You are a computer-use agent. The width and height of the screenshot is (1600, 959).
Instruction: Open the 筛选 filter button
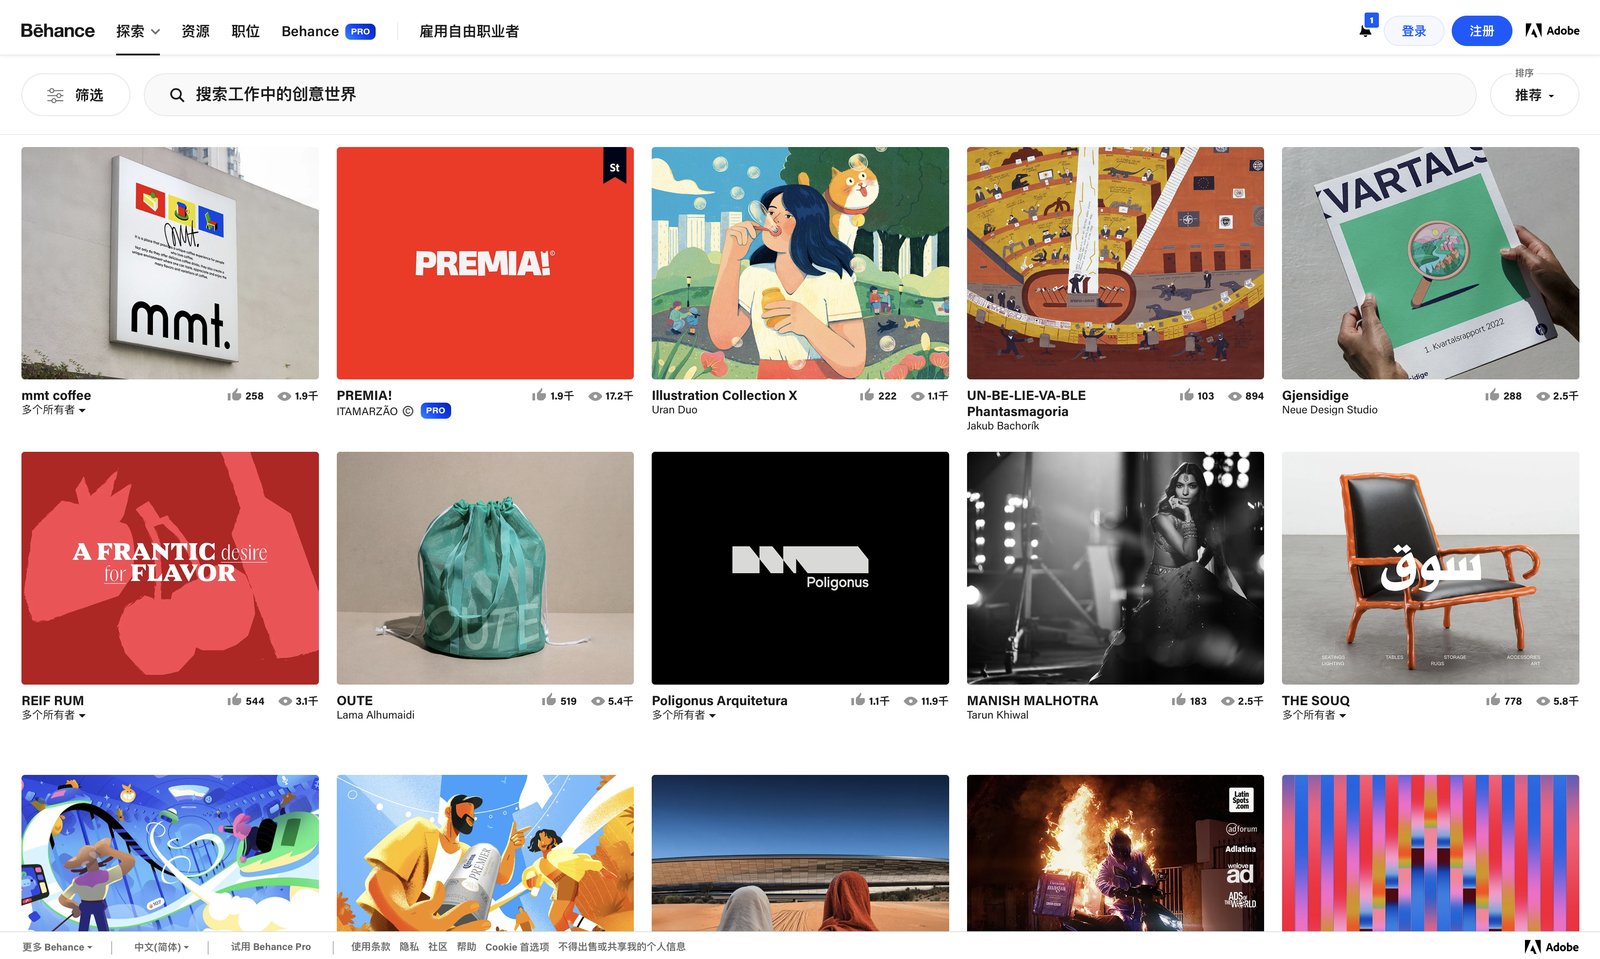pos(76,95)
